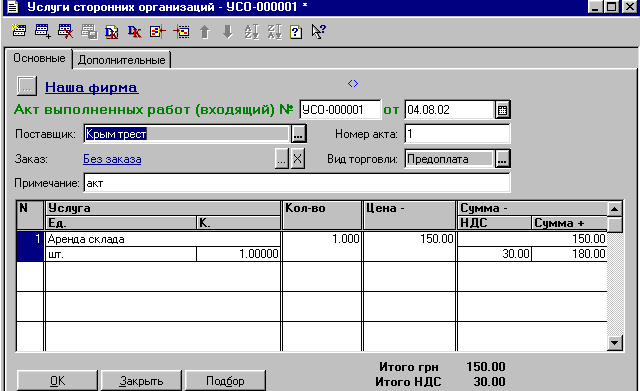
Task: Click the Услуга column header
Action: pyautogui.click(x=163, y=208)
